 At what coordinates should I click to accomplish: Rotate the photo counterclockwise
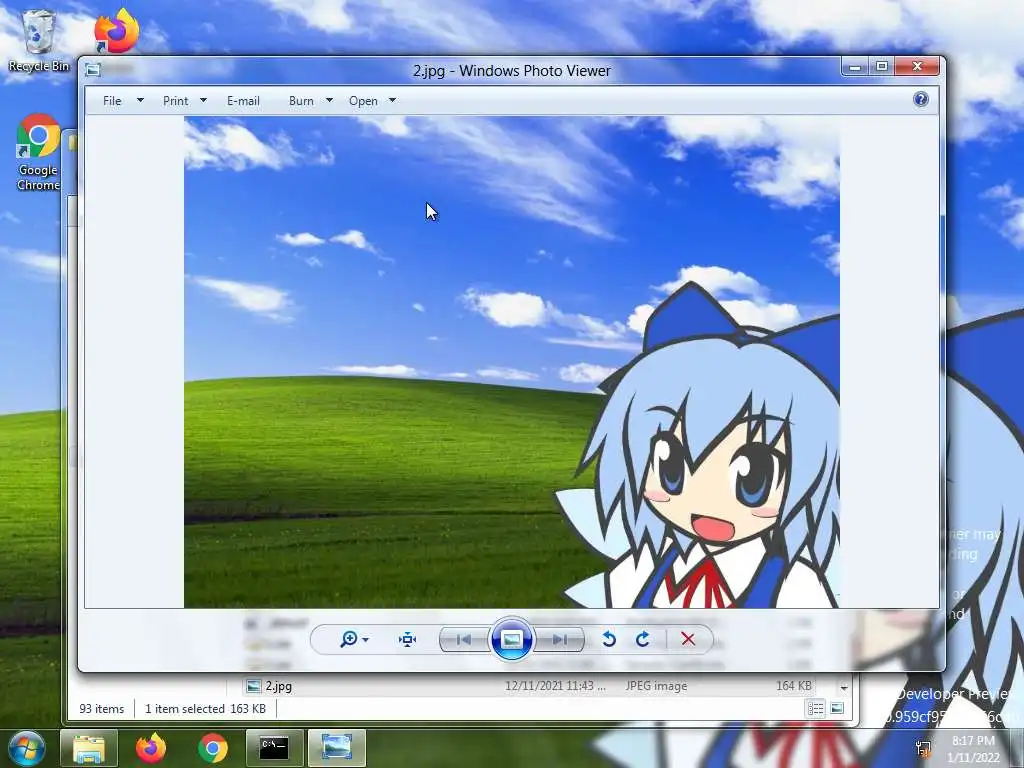(609, 639)
